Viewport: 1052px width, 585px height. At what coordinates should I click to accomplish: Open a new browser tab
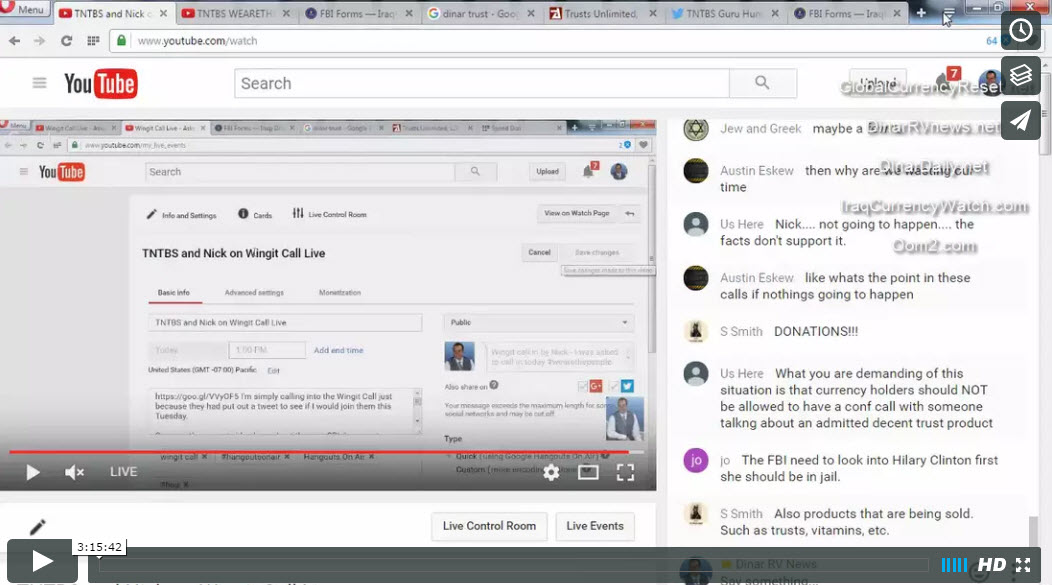tap(921, 13)
